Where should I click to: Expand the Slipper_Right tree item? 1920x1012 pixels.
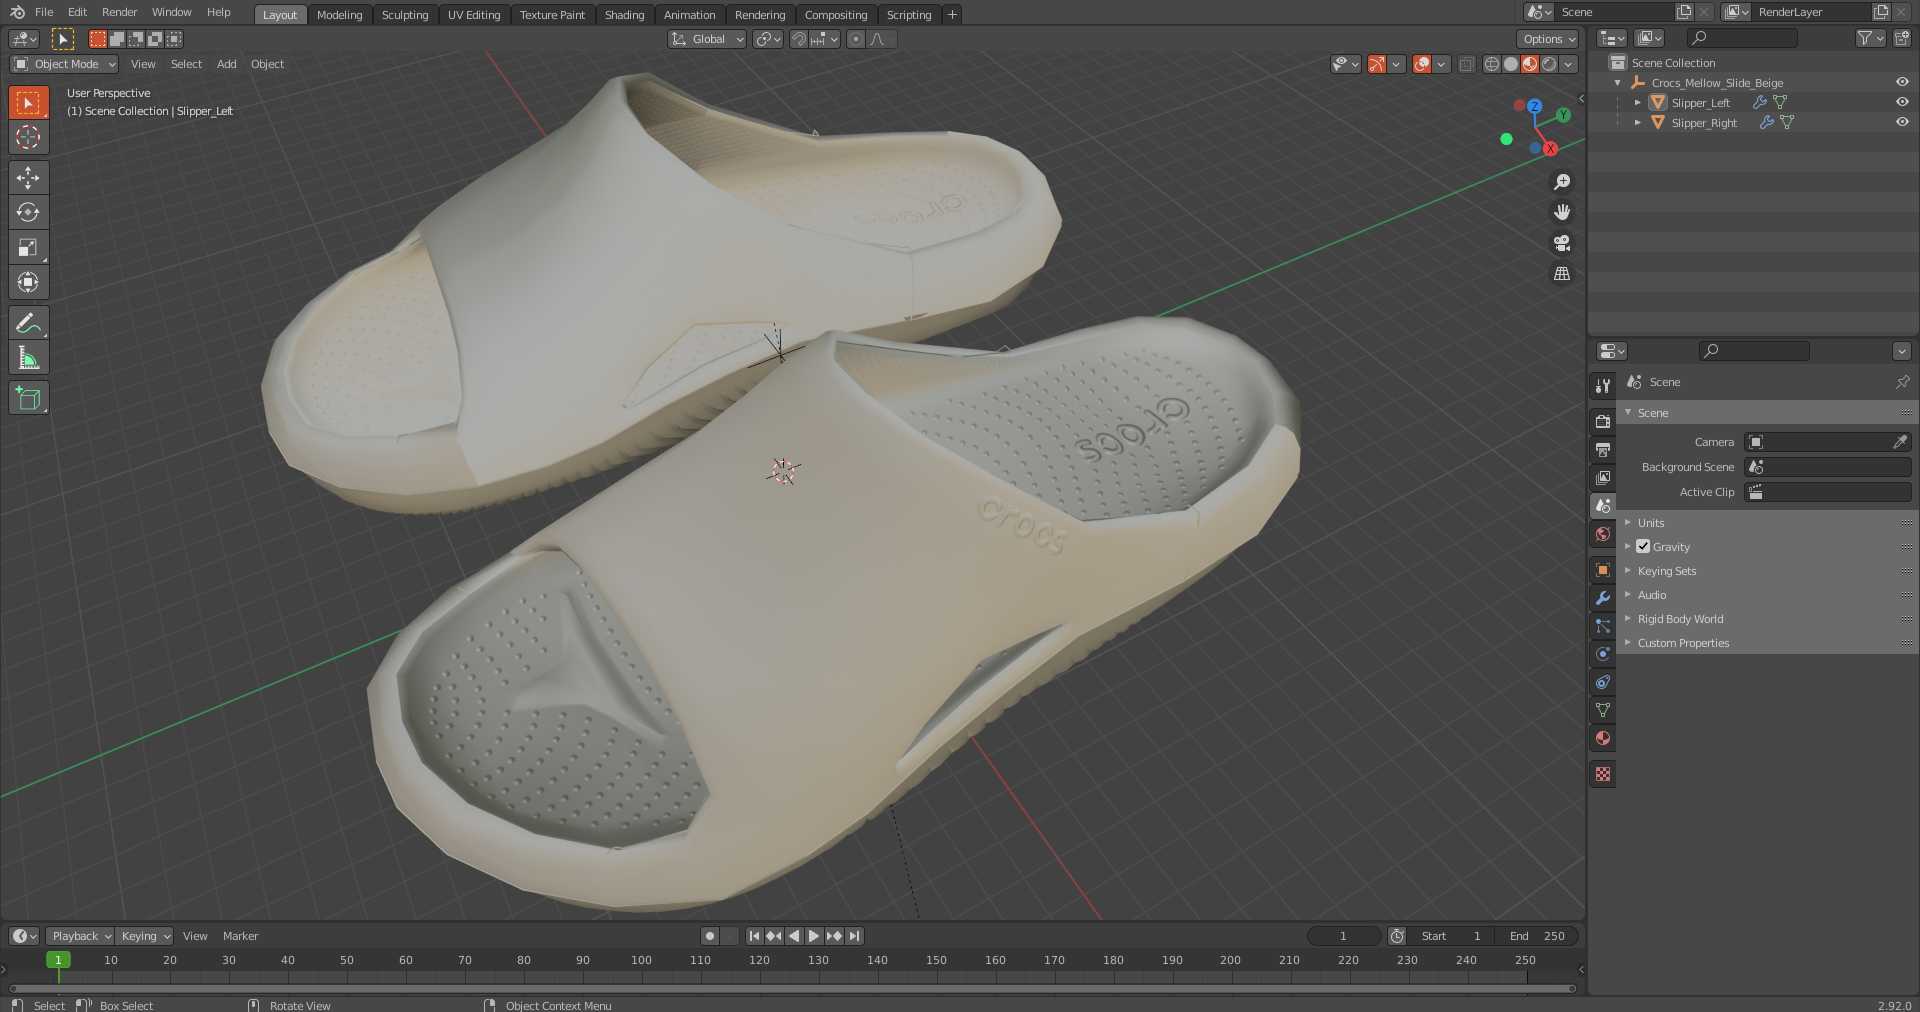click(x=1637, y=122)
